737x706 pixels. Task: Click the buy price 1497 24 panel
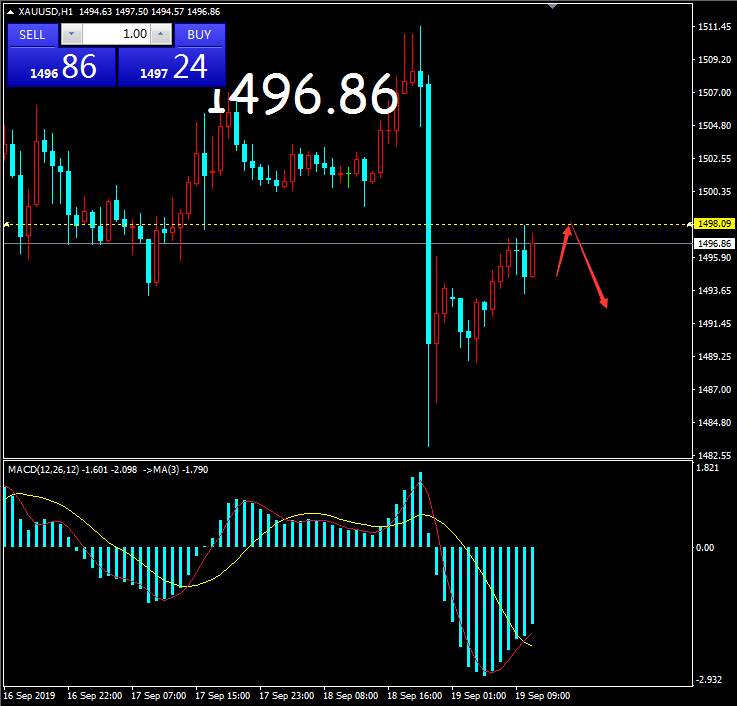click(172, 67)
